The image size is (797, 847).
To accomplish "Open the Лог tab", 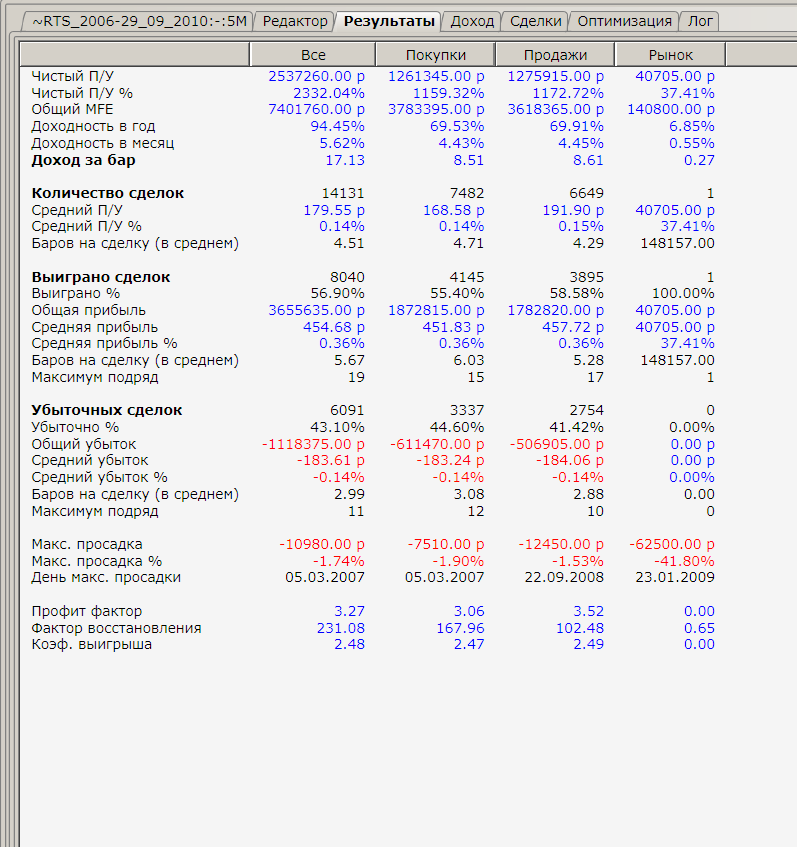I will (700, 21).
